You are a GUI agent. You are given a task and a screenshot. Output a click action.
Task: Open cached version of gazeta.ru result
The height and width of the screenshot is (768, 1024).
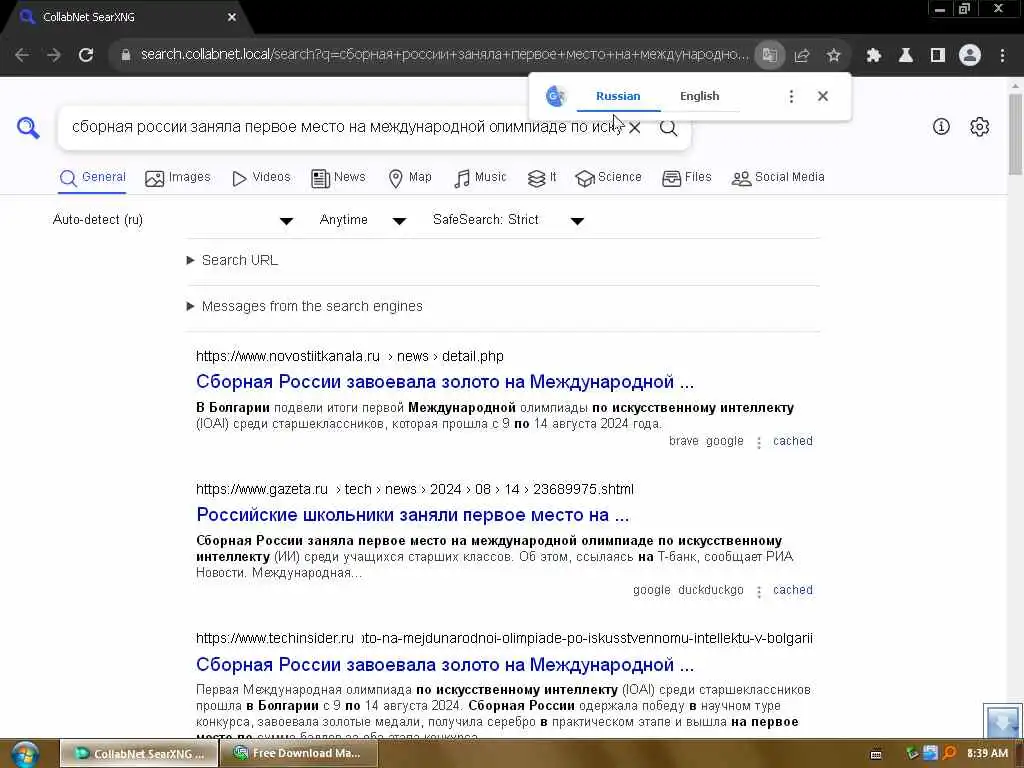click(793, 590)
